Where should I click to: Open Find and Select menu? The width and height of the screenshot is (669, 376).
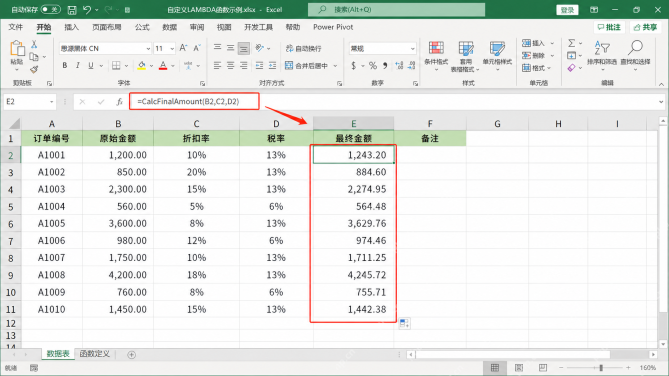pyautogui.click(x=635, y=56)
